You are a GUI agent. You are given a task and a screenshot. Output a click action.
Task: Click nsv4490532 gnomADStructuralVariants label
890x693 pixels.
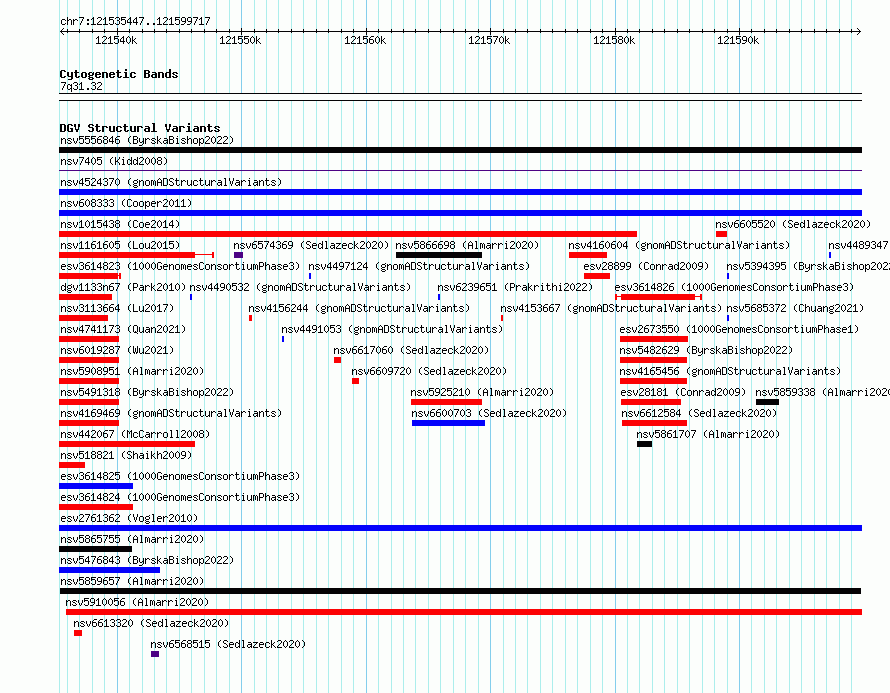[x=300, y=287]
